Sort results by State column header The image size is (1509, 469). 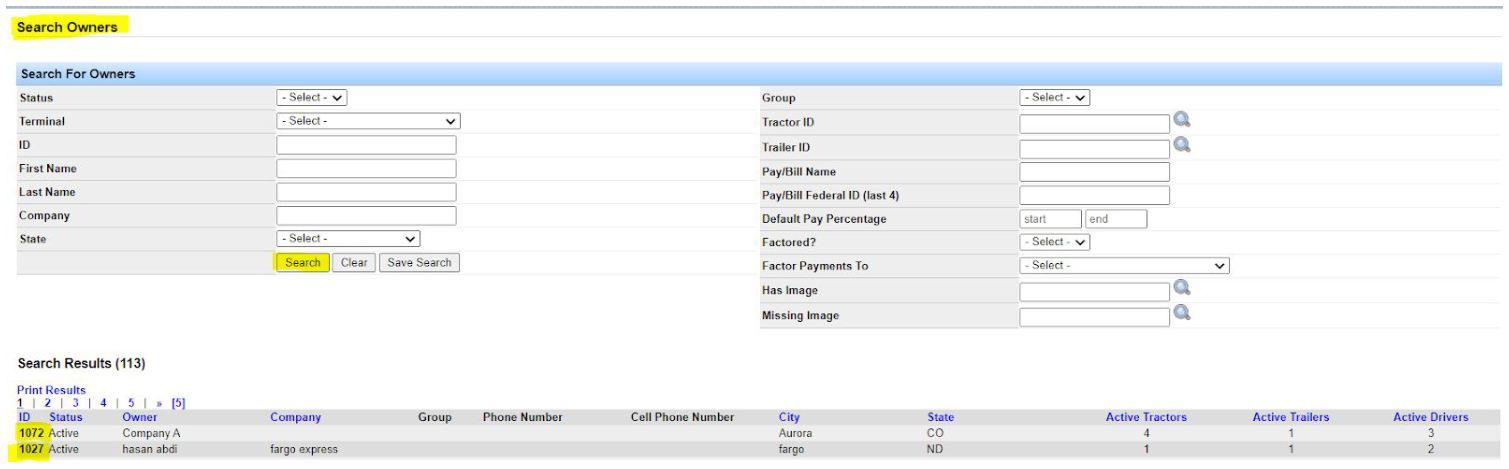(940, 417)
